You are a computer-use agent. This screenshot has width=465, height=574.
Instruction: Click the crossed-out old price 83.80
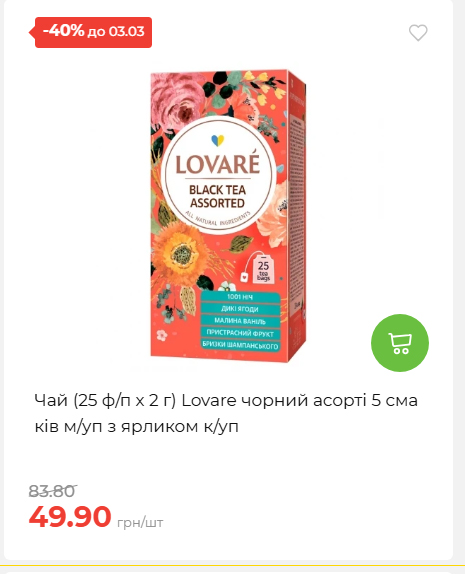pos(52,491)
